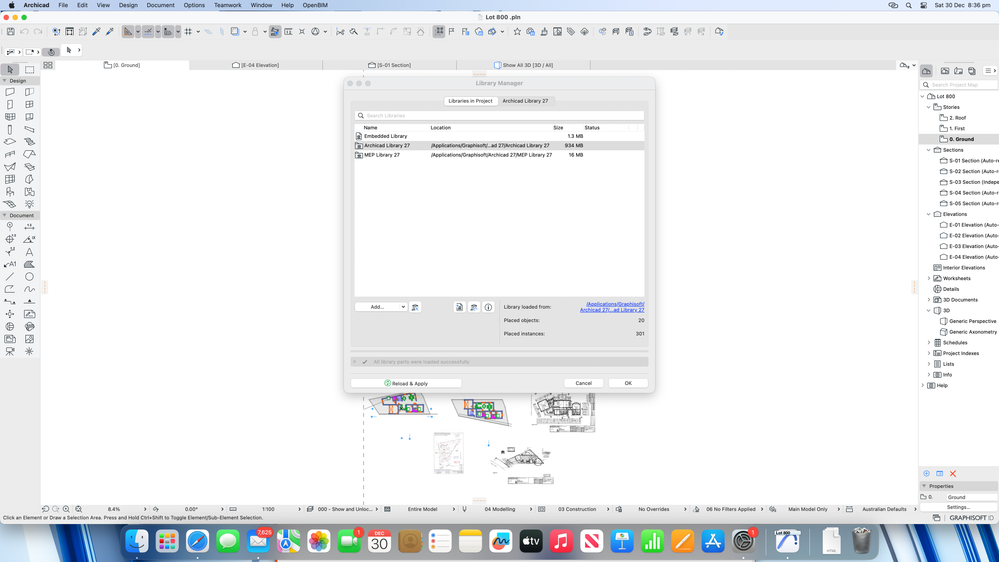Open the Add... dropdown in Library Manager

381,307
